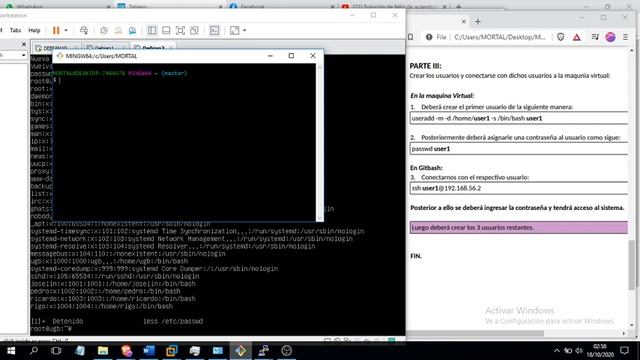Open the Windows Start menu

(11, 351)
